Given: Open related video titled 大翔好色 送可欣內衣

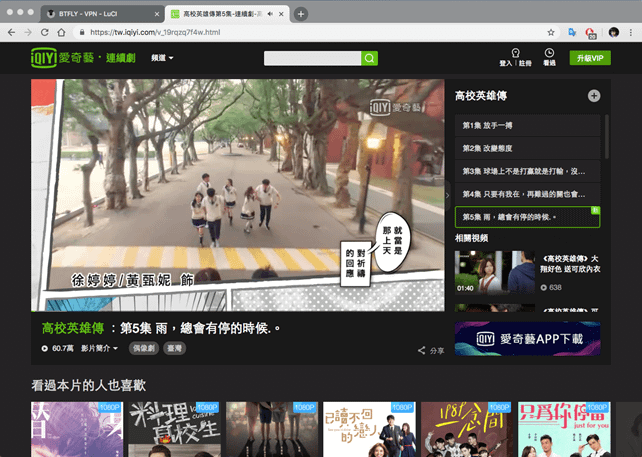Looking at the screenshot, I should click(x=570, y=264).
